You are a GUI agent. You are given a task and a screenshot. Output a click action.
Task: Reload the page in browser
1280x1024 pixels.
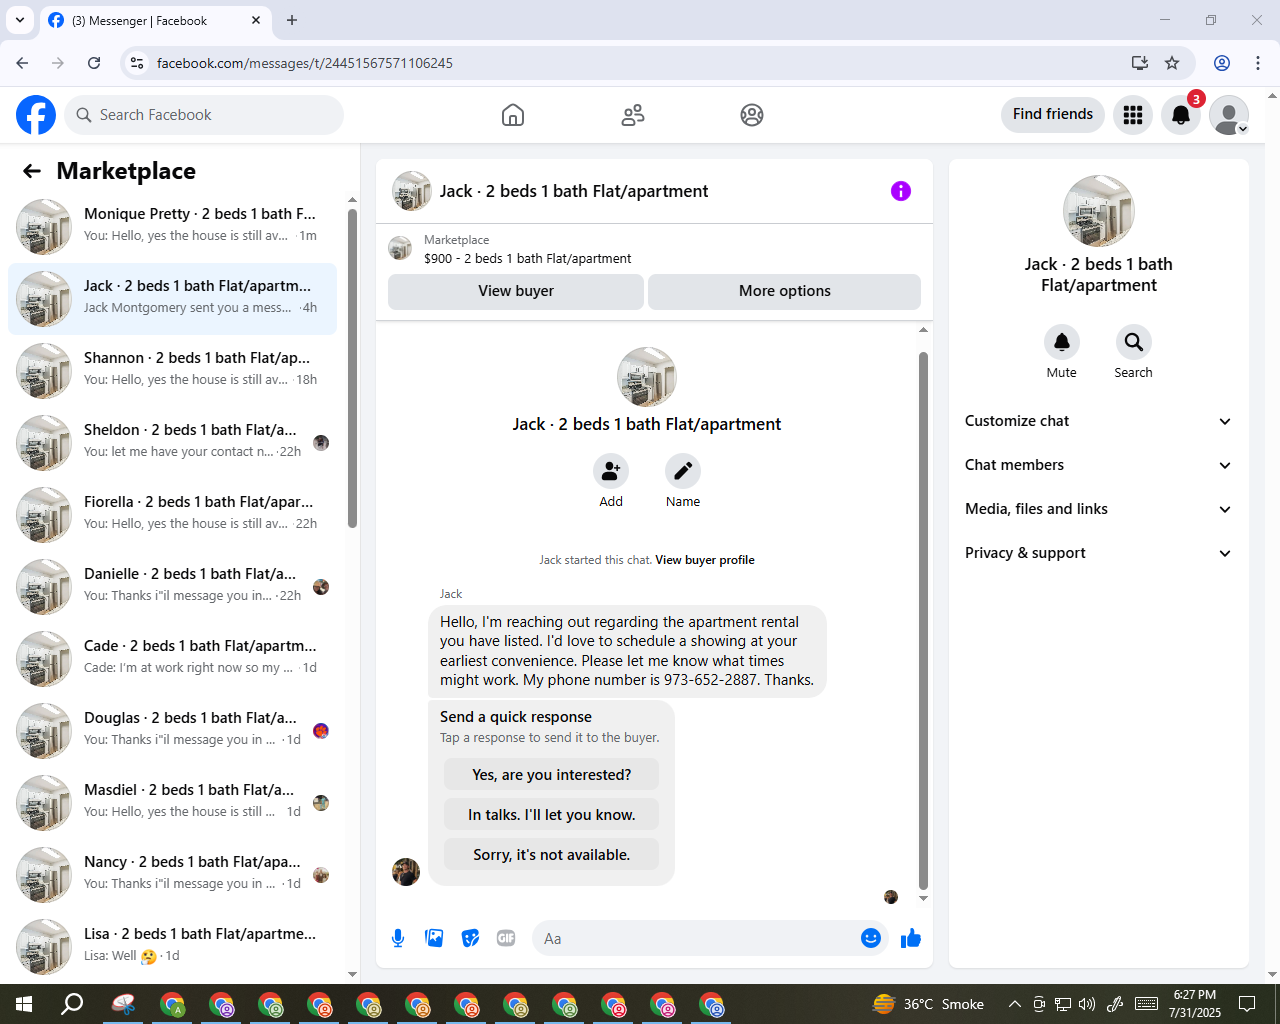point(94,63)
